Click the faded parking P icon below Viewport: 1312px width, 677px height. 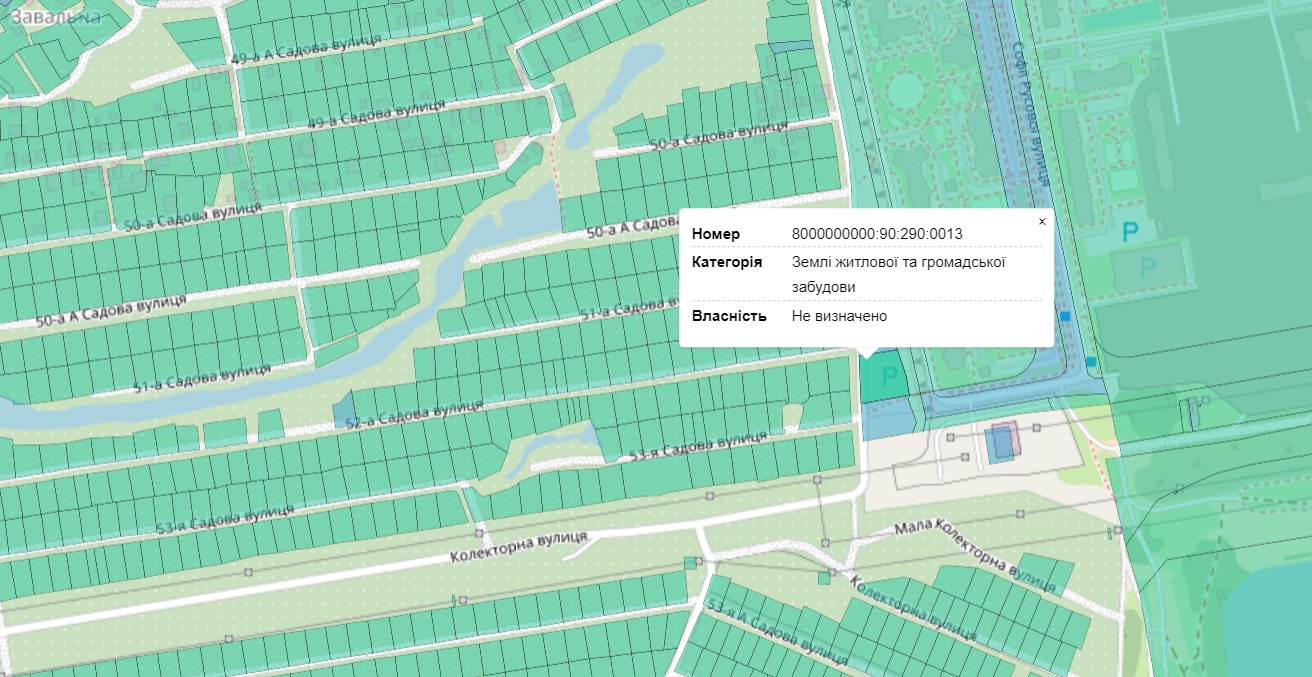pyautogui.click(x=1148, y=267)
